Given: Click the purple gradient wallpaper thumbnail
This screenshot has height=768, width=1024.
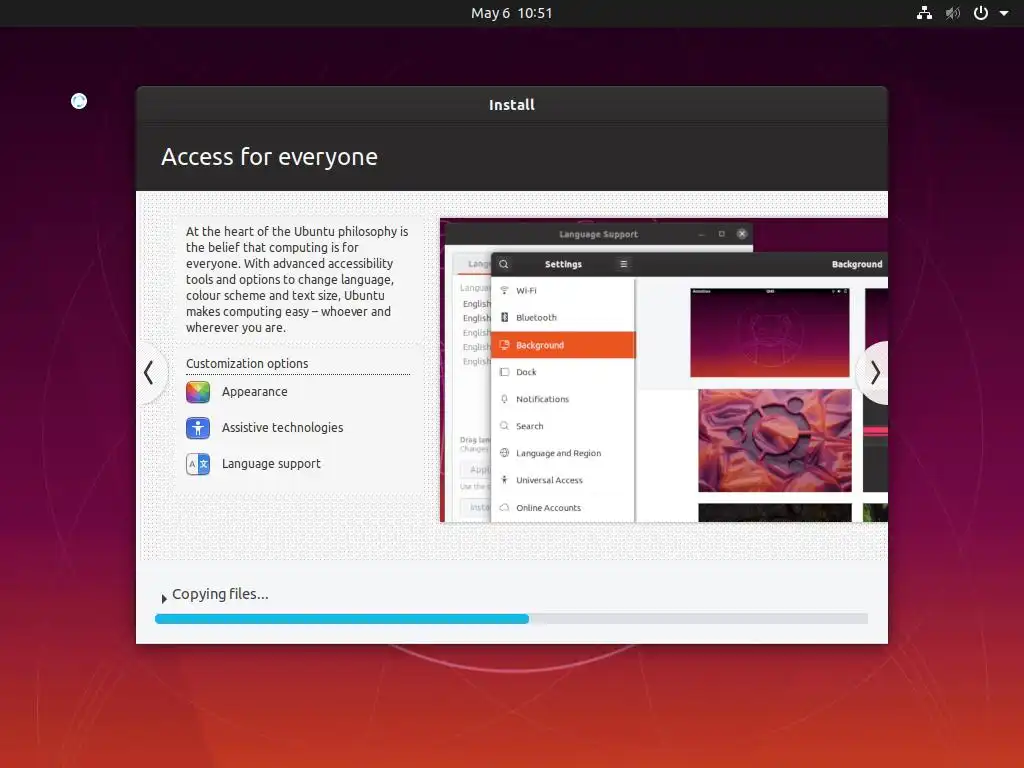Looking at the screenshot, I should (x=770, y=332).
